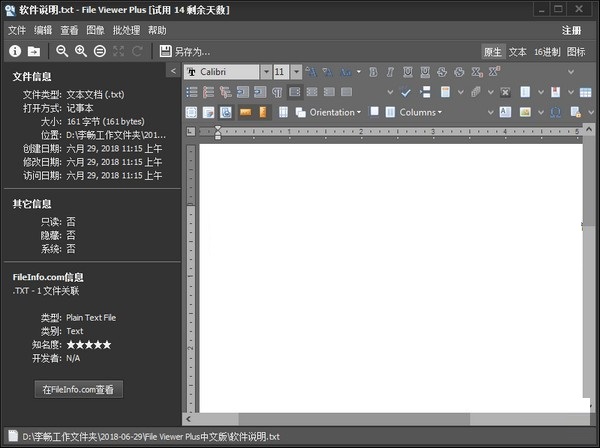Toggle underline formatting
600x448 pixels.
(408, 72)
